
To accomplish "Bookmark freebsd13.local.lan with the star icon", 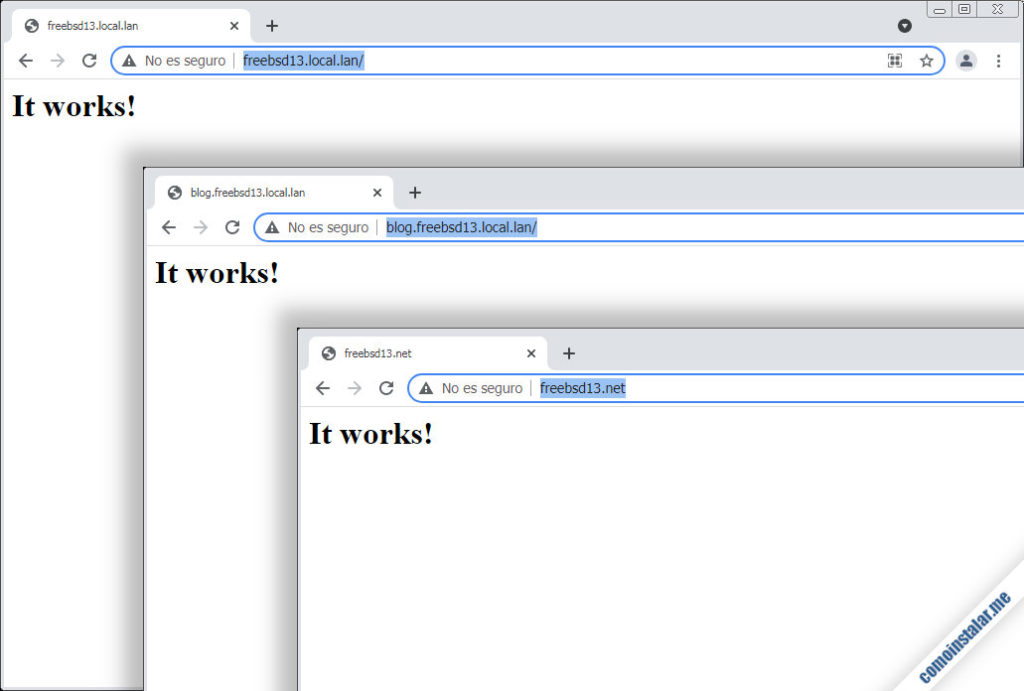I will point(926,61).
